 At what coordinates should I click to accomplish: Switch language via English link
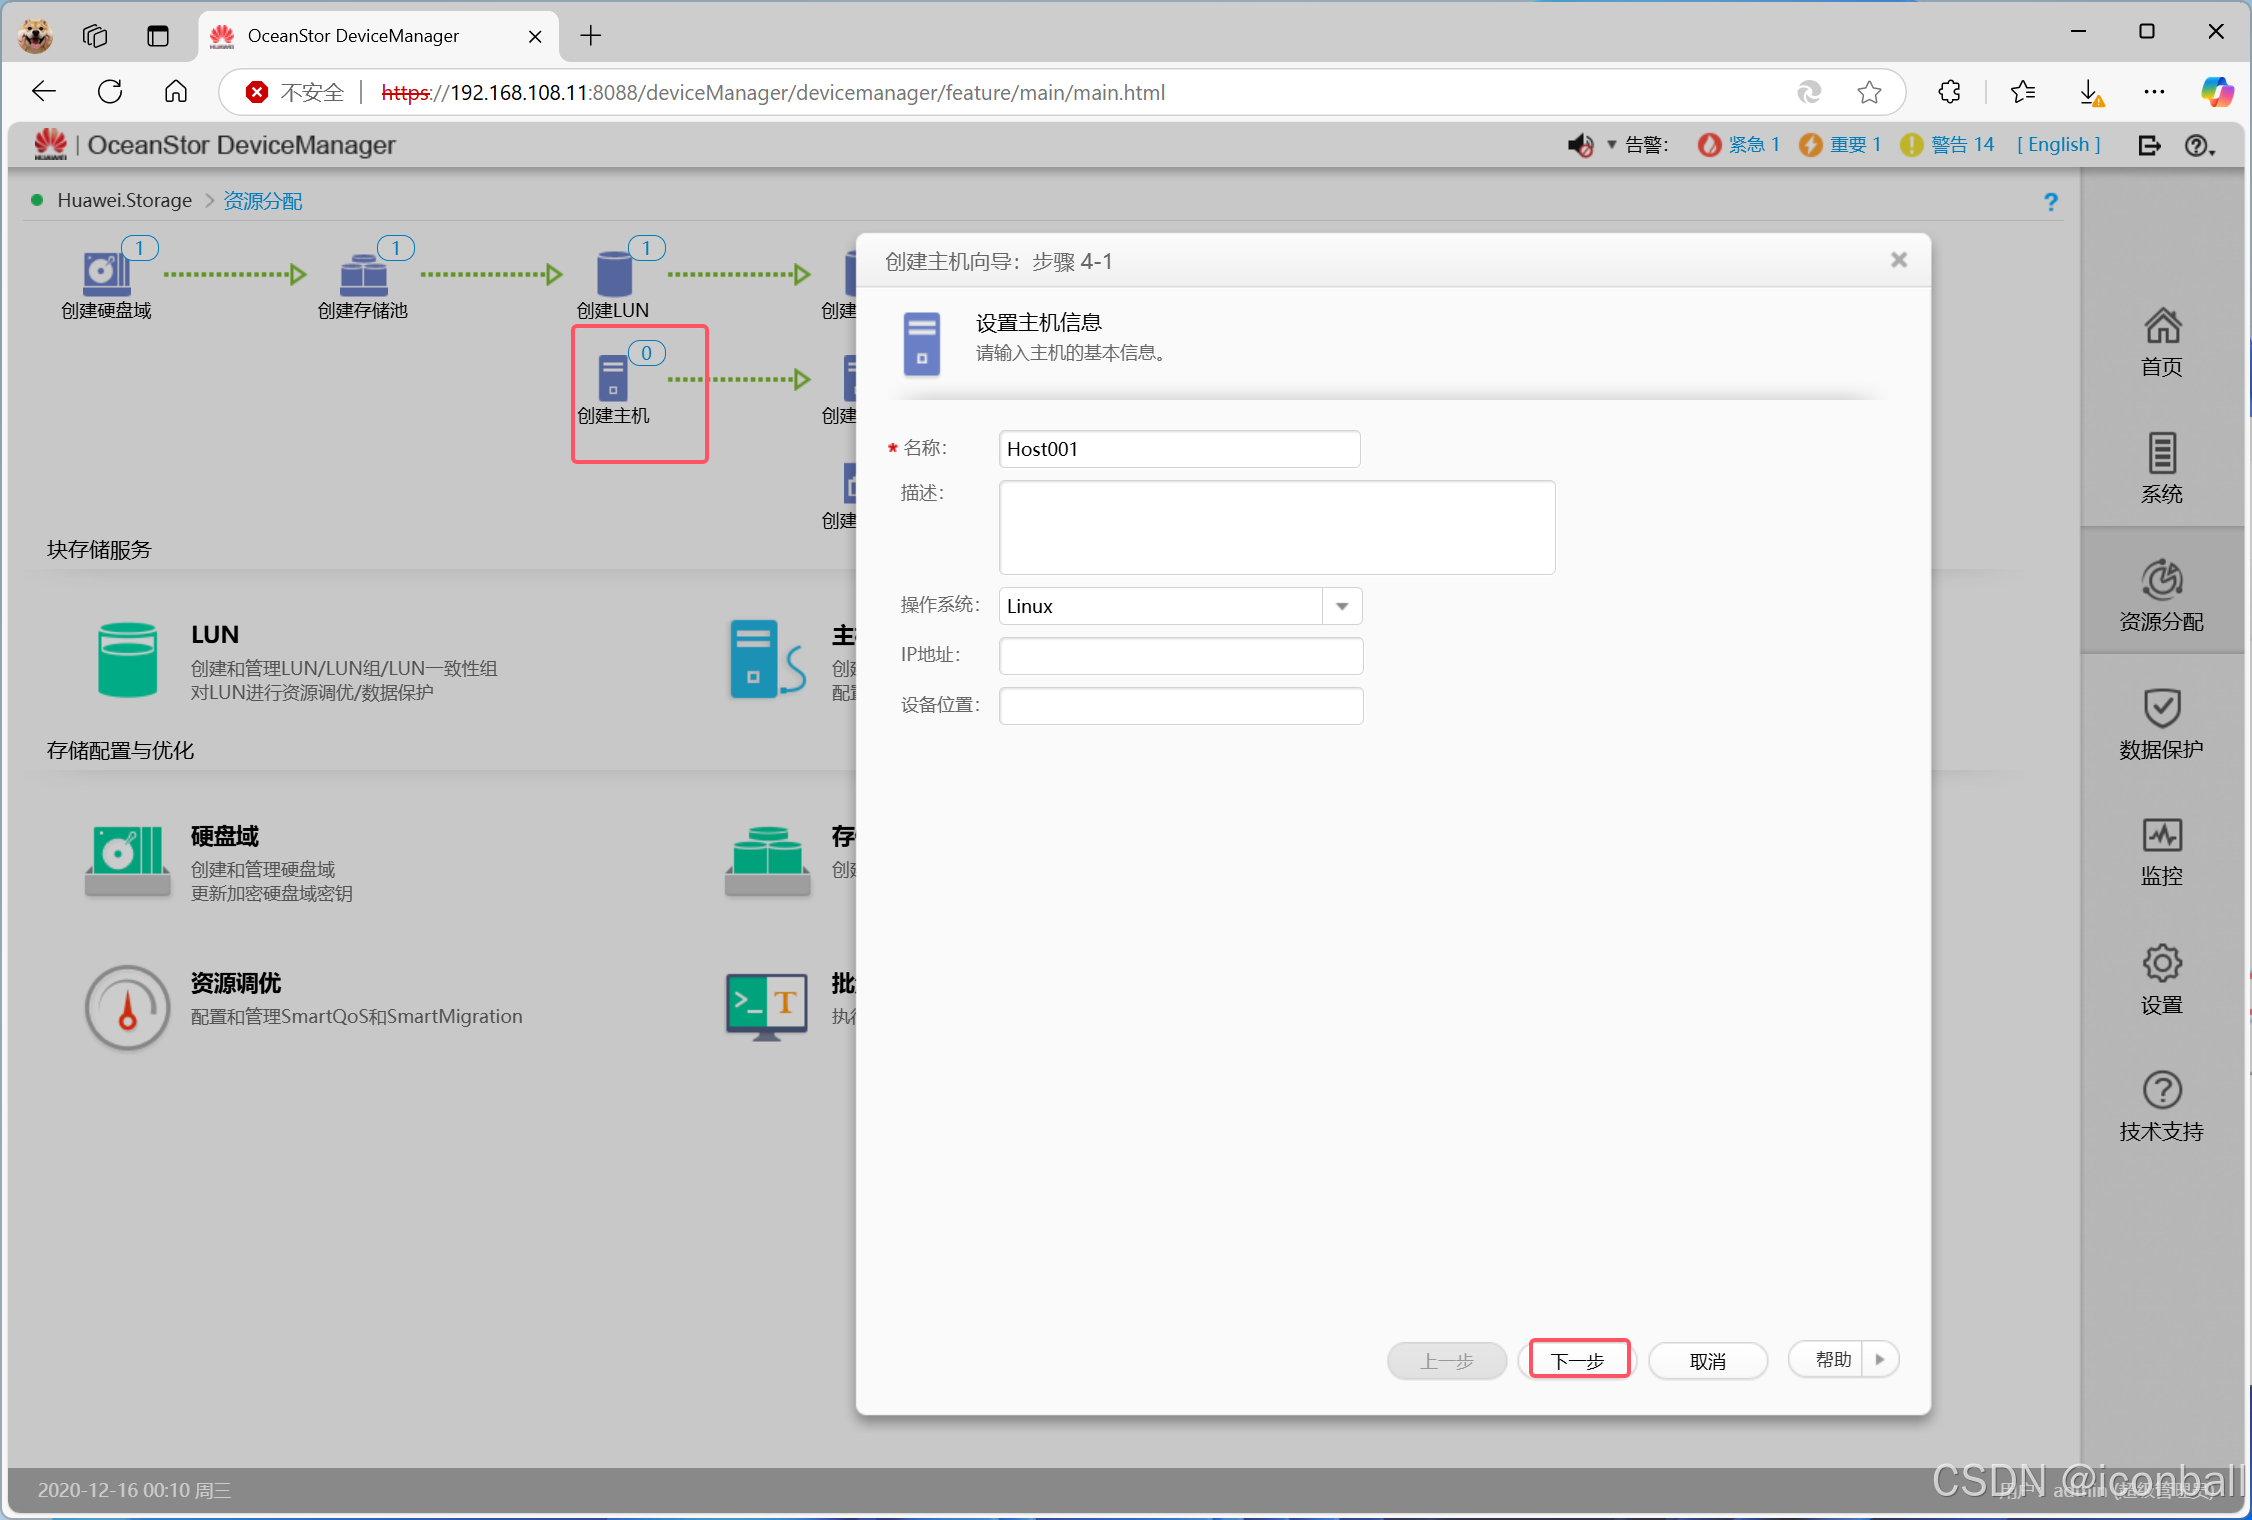click(2058, 145)
